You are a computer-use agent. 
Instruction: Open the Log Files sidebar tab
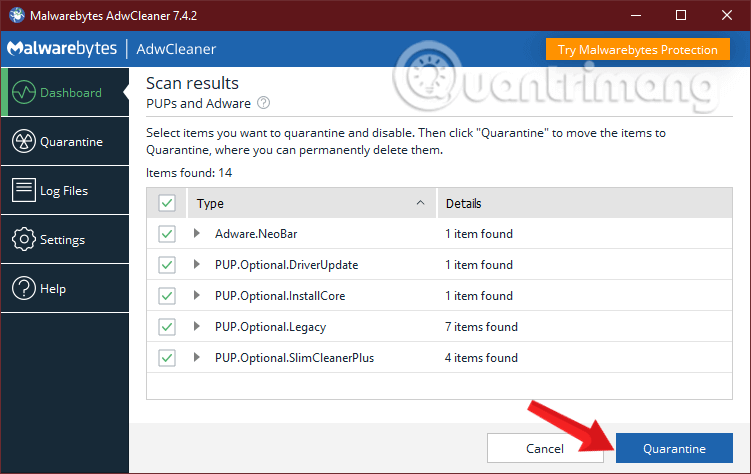click(x=65, y=190)
